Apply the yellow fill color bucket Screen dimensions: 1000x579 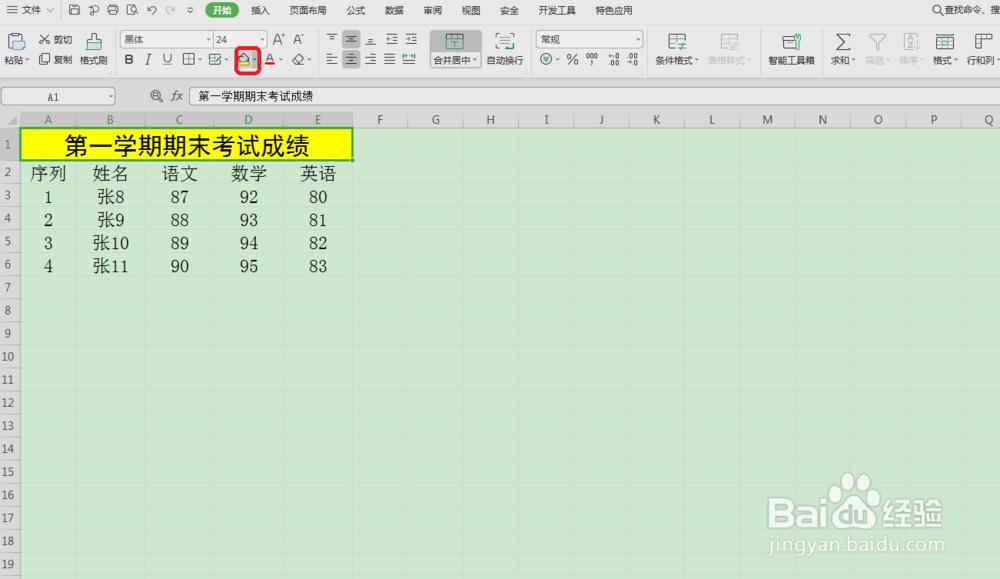point(244,59)
